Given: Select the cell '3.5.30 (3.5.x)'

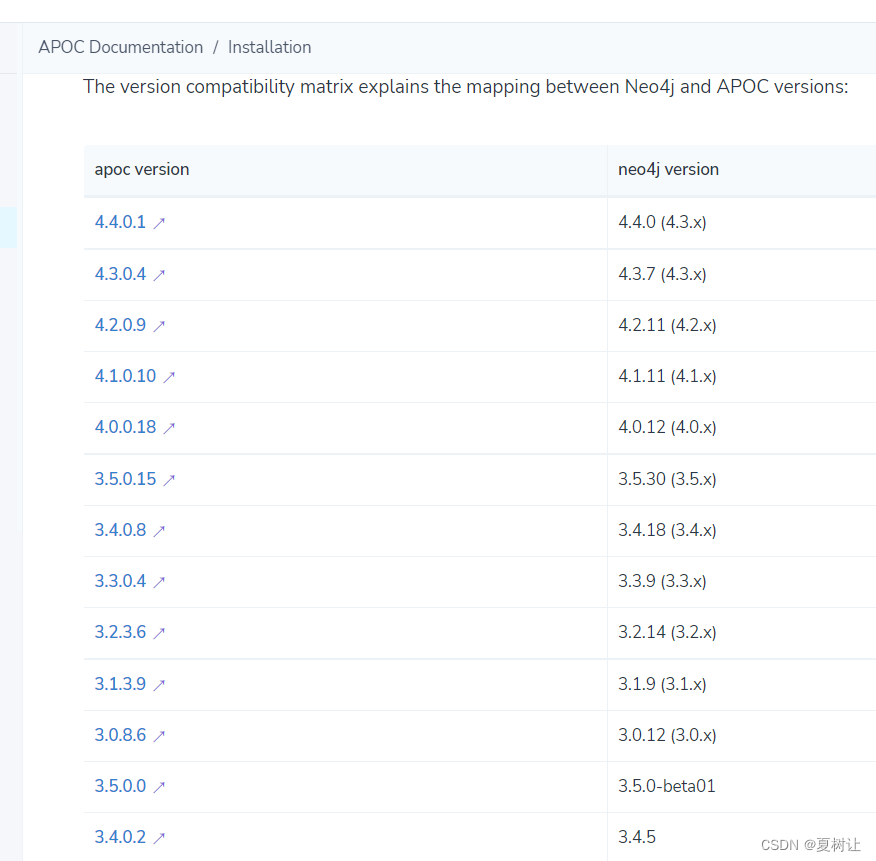Looking at the screenshot, I should point(742,479).
